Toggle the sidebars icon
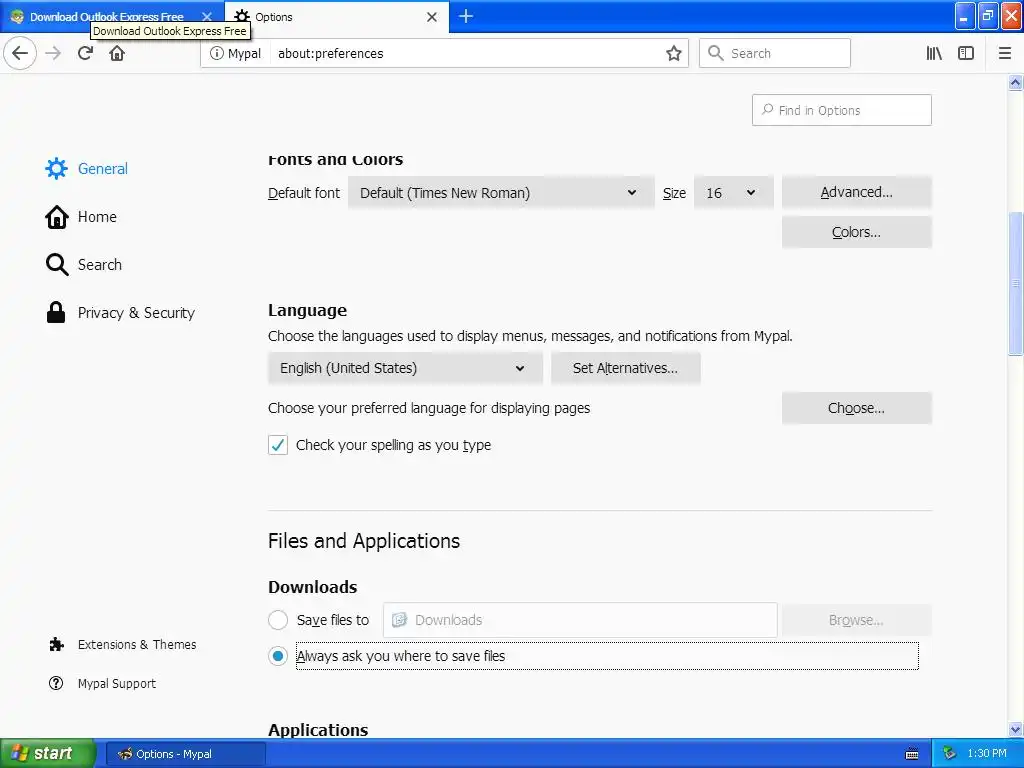1024x768 pixels. (x=966, y=53)
